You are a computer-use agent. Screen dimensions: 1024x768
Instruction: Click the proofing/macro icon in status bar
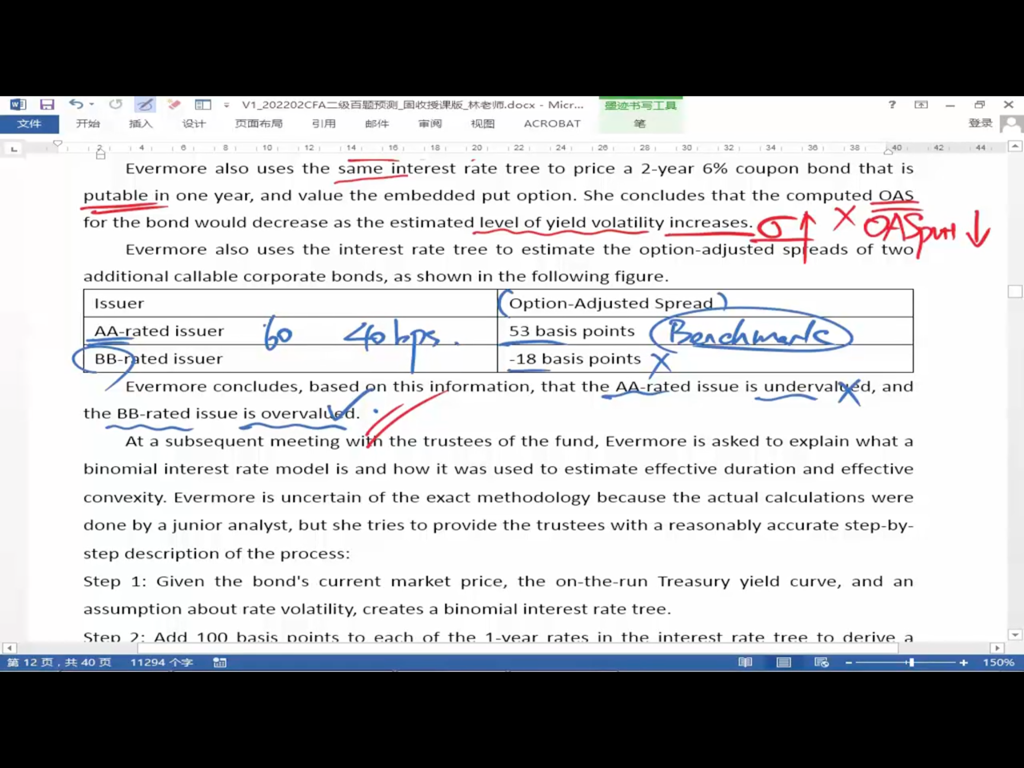220,663
